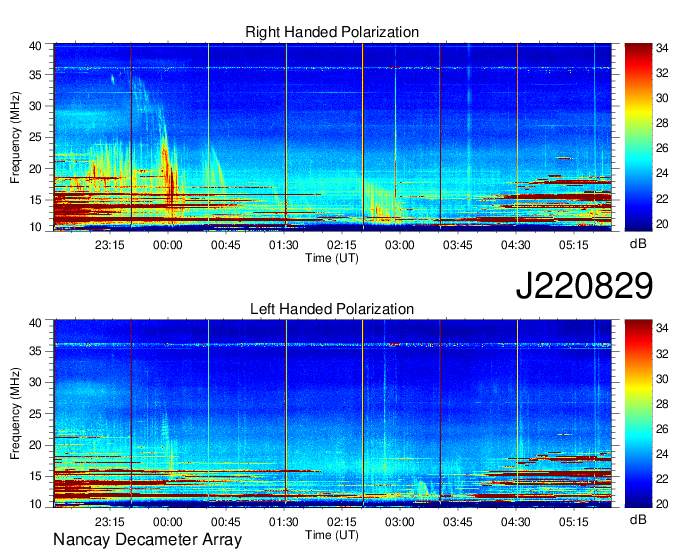Screen dimensions: 680x552
Task: Click the J220829 observation label
Action: [584, 285]
